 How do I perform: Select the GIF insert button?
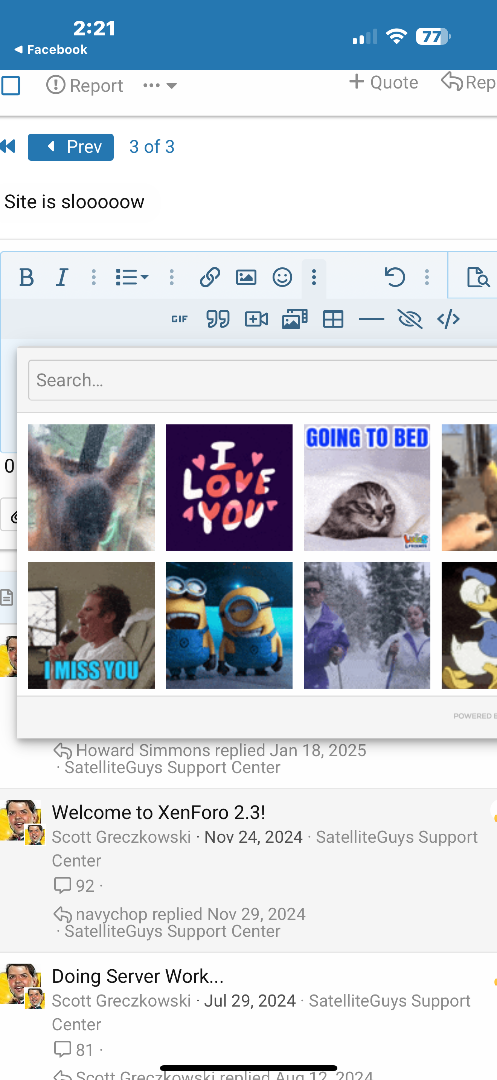pos(179,319)
